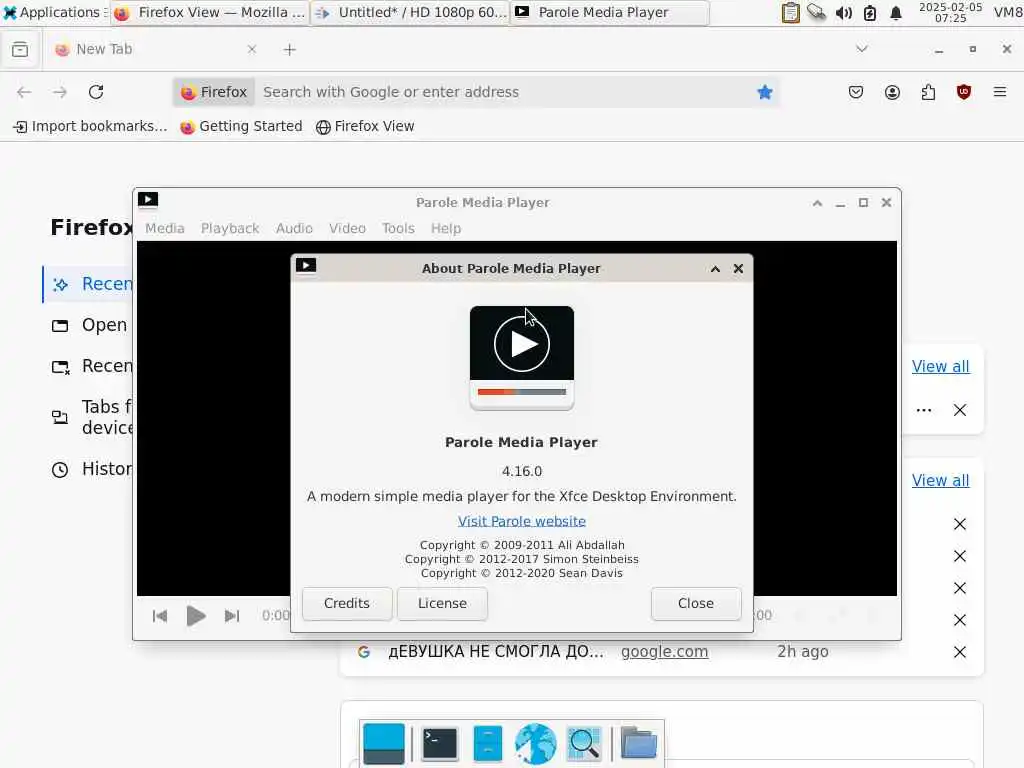
Task: Click Parole next track button
Action: [x=232, y=616]
